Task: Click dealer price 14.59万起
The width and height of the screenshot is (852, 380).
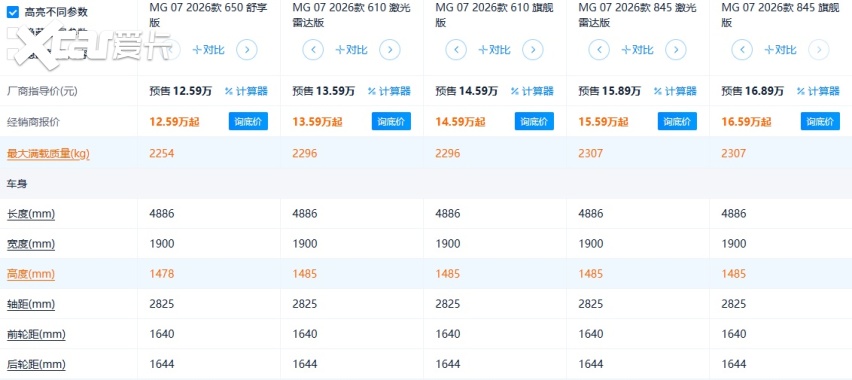Action: pyautogui.click(x=460, y=122)
